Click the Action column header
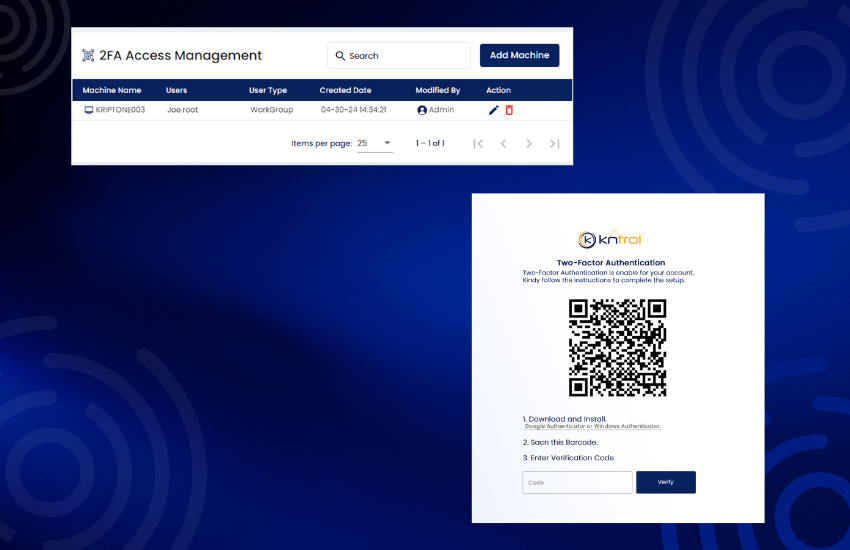 tap(498, 90)
